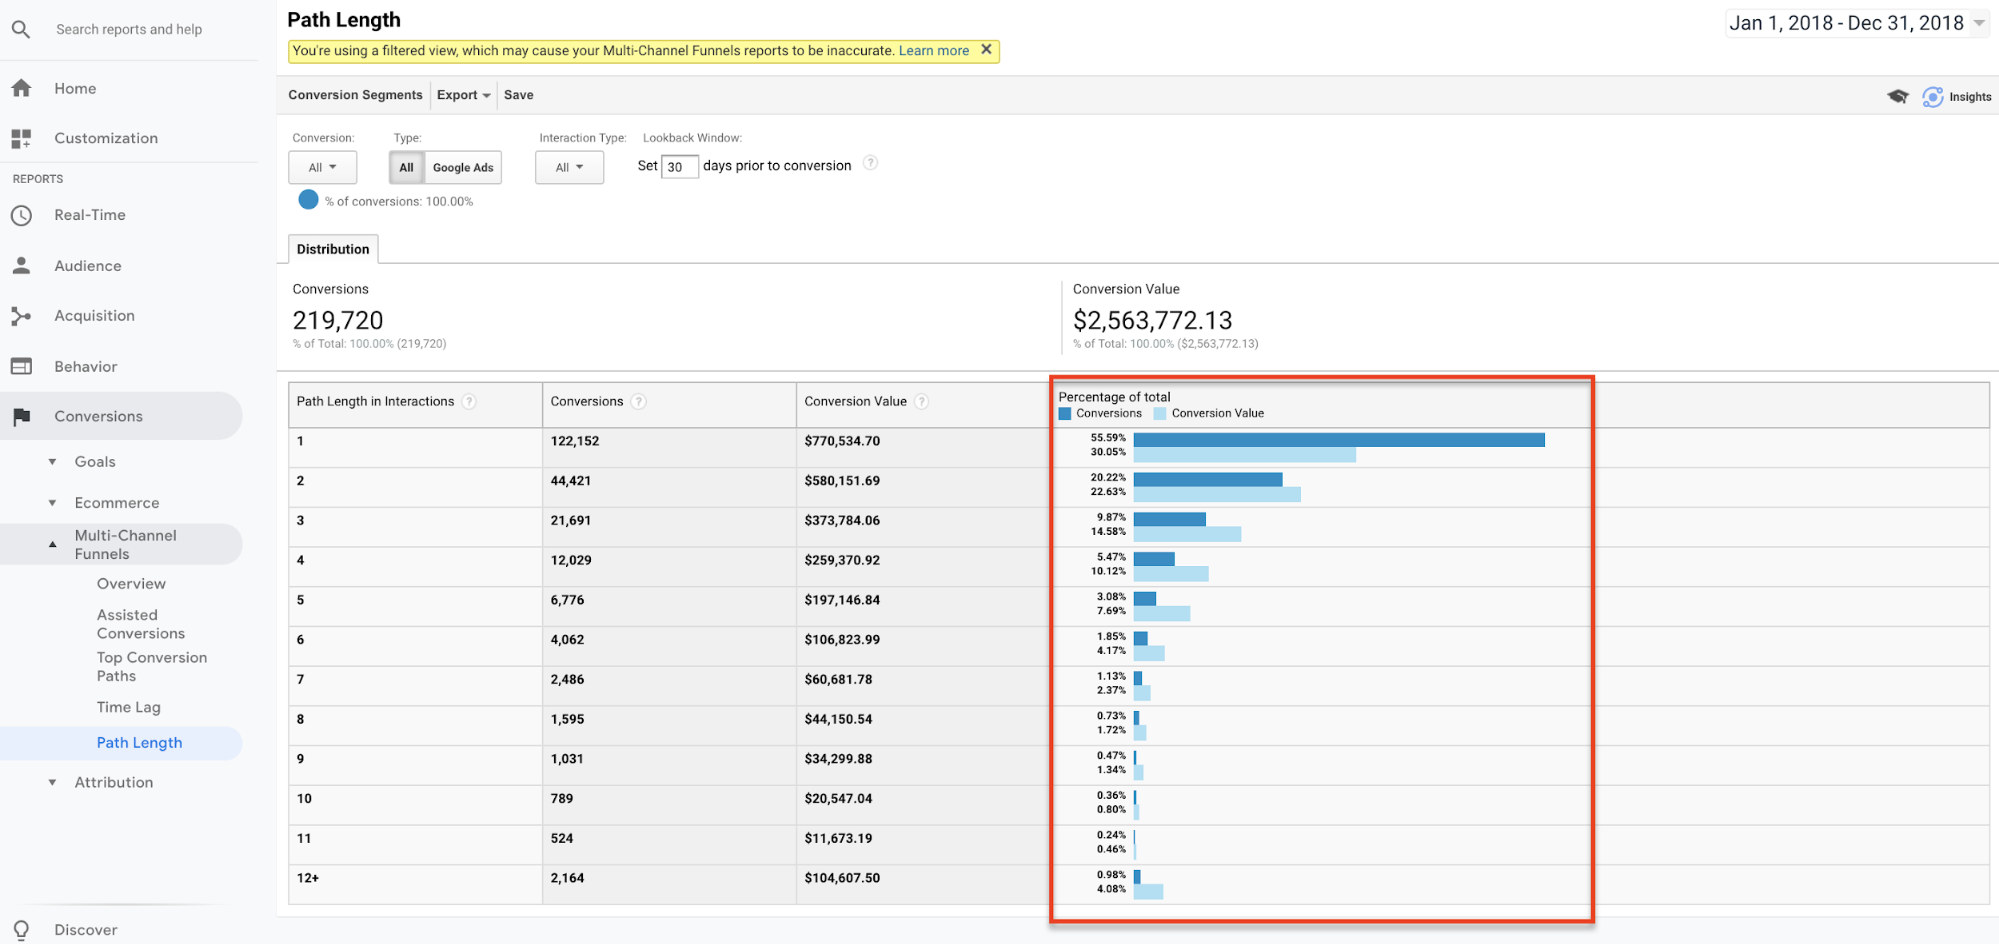
Task: Open the Time Lag report
Action: [128, 707]
